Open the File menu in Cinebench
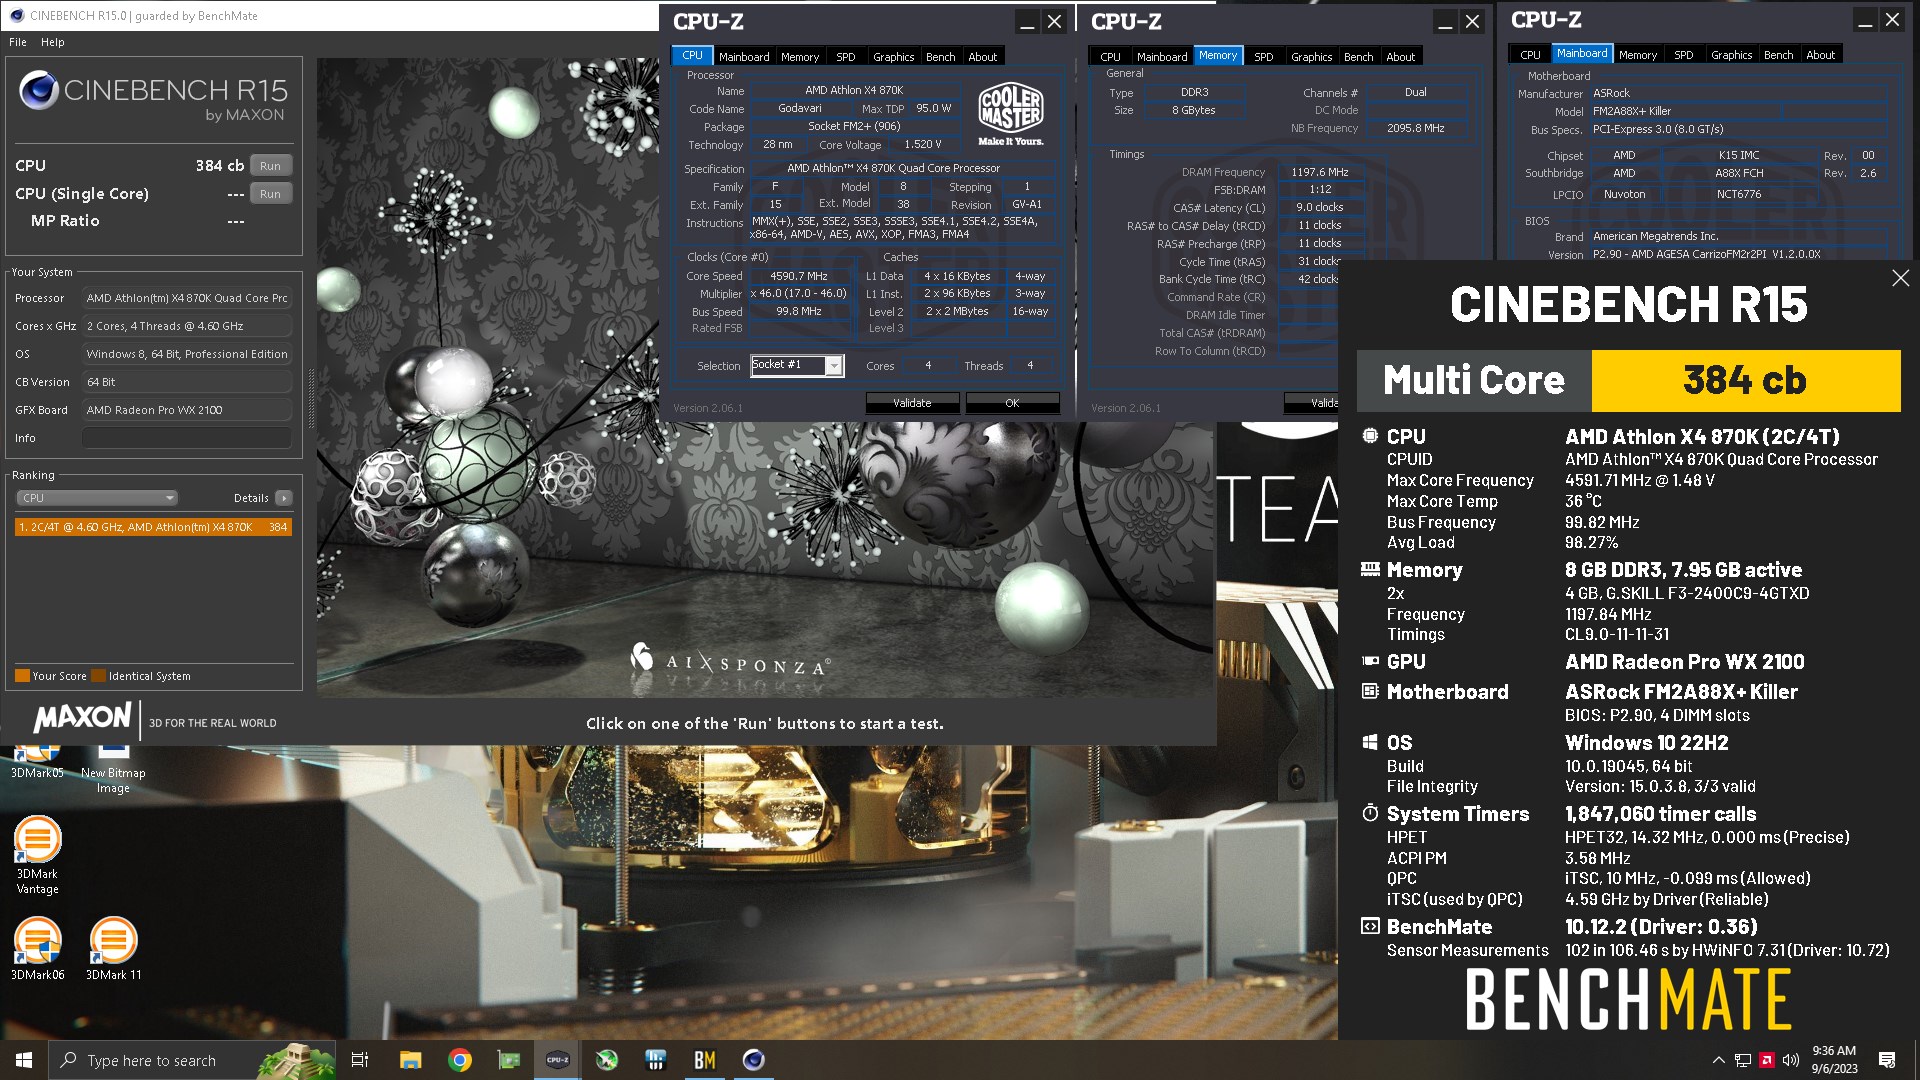1920x1080 pixels. click(x=18, y=42)
